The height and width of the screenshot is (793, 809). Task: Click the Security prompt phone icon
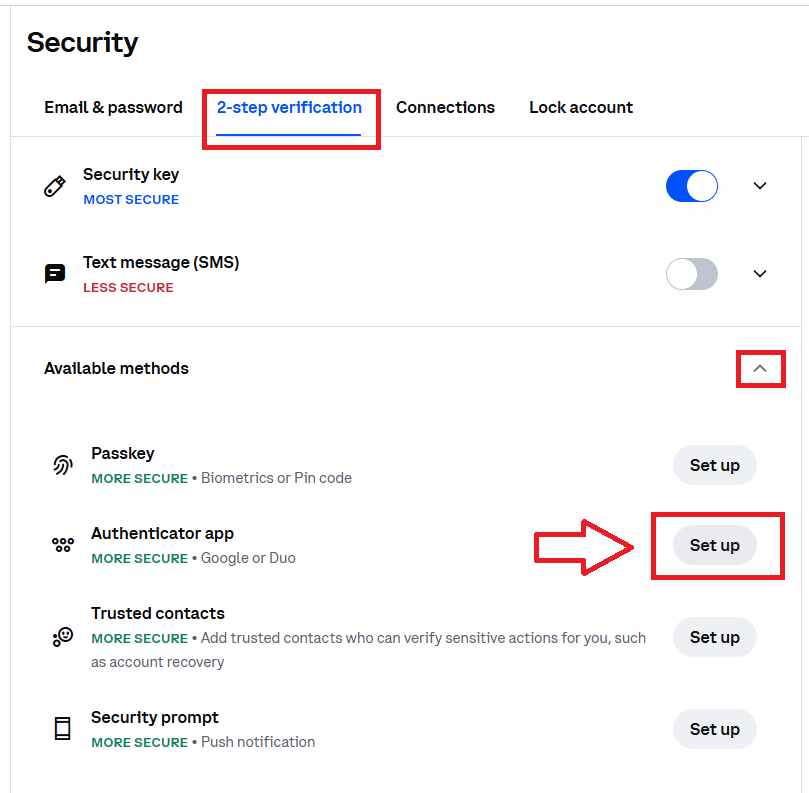pos(62,729)
